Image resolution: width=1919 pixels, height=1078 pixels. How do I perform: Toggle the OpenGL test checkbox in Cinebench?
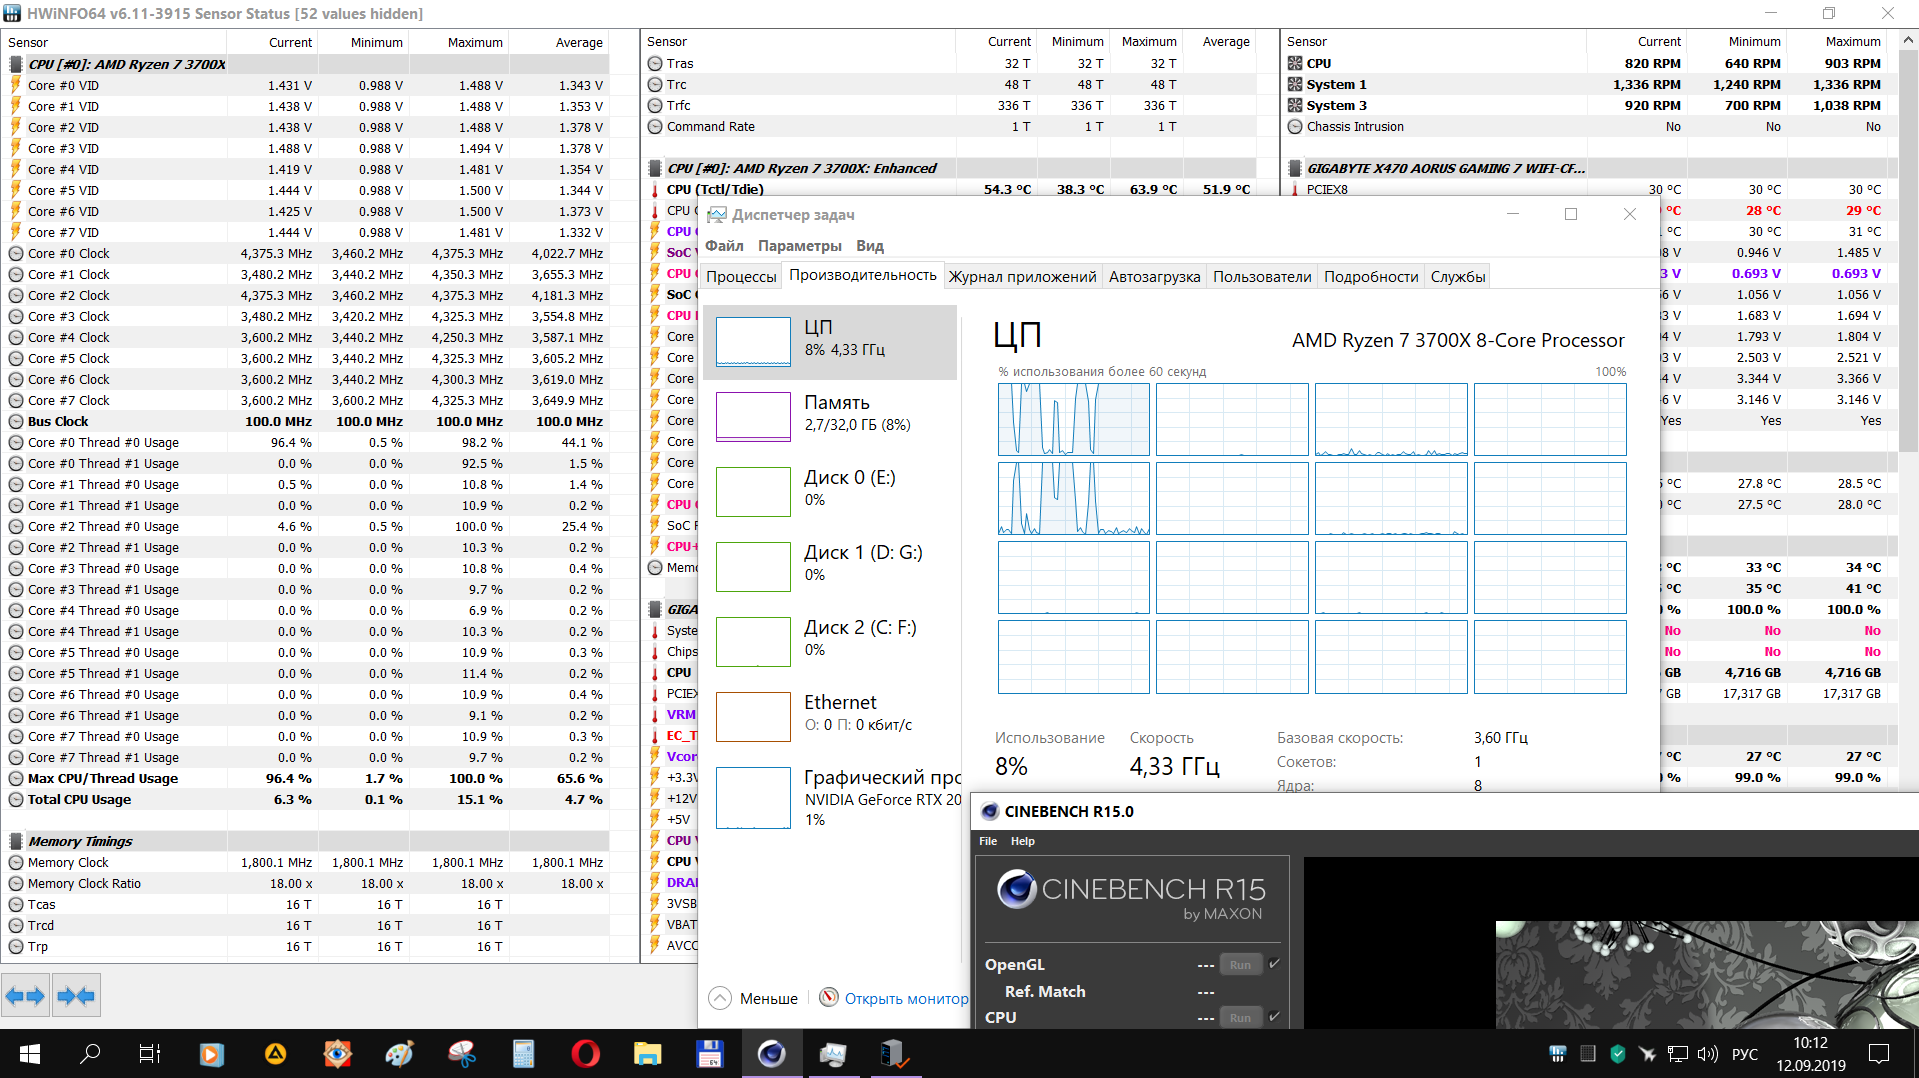coord(1274,964)
